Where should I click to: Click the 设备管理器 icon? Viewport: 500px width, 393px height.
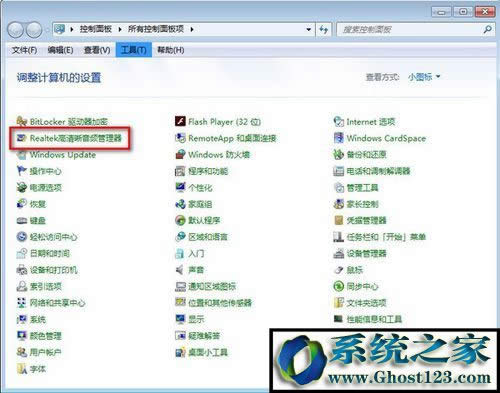pyautogui.click(x=338, y=253)
